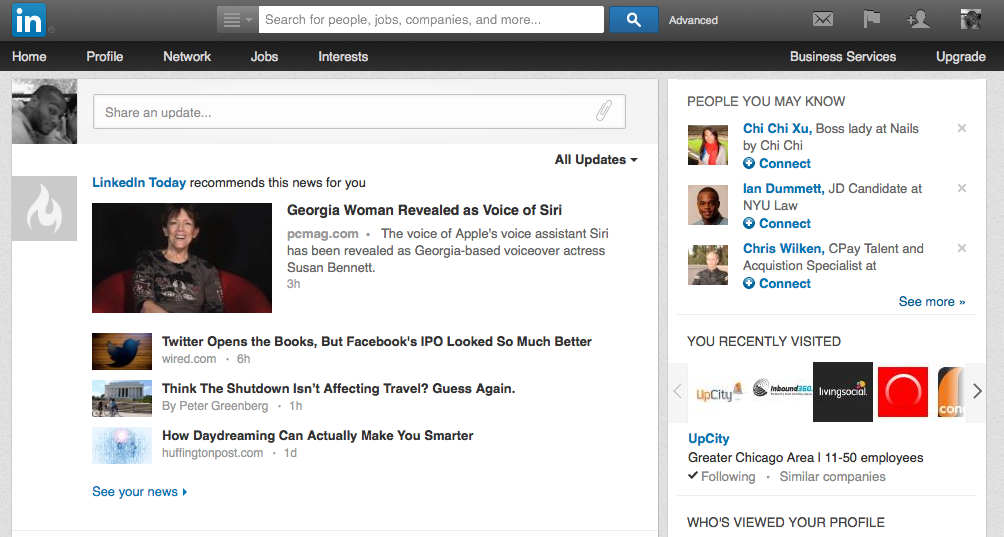Select the red circle company logo
This screenshot has width=1004, height=537.
tap(903, 392)
